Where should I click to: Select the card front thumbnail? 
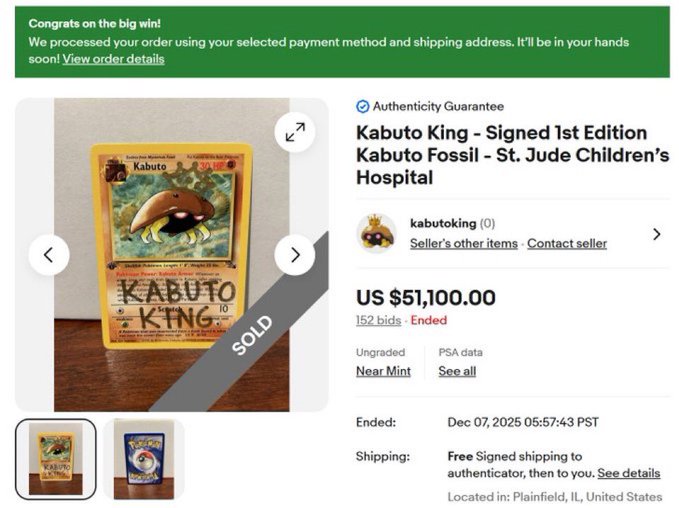tap(56, 458)
